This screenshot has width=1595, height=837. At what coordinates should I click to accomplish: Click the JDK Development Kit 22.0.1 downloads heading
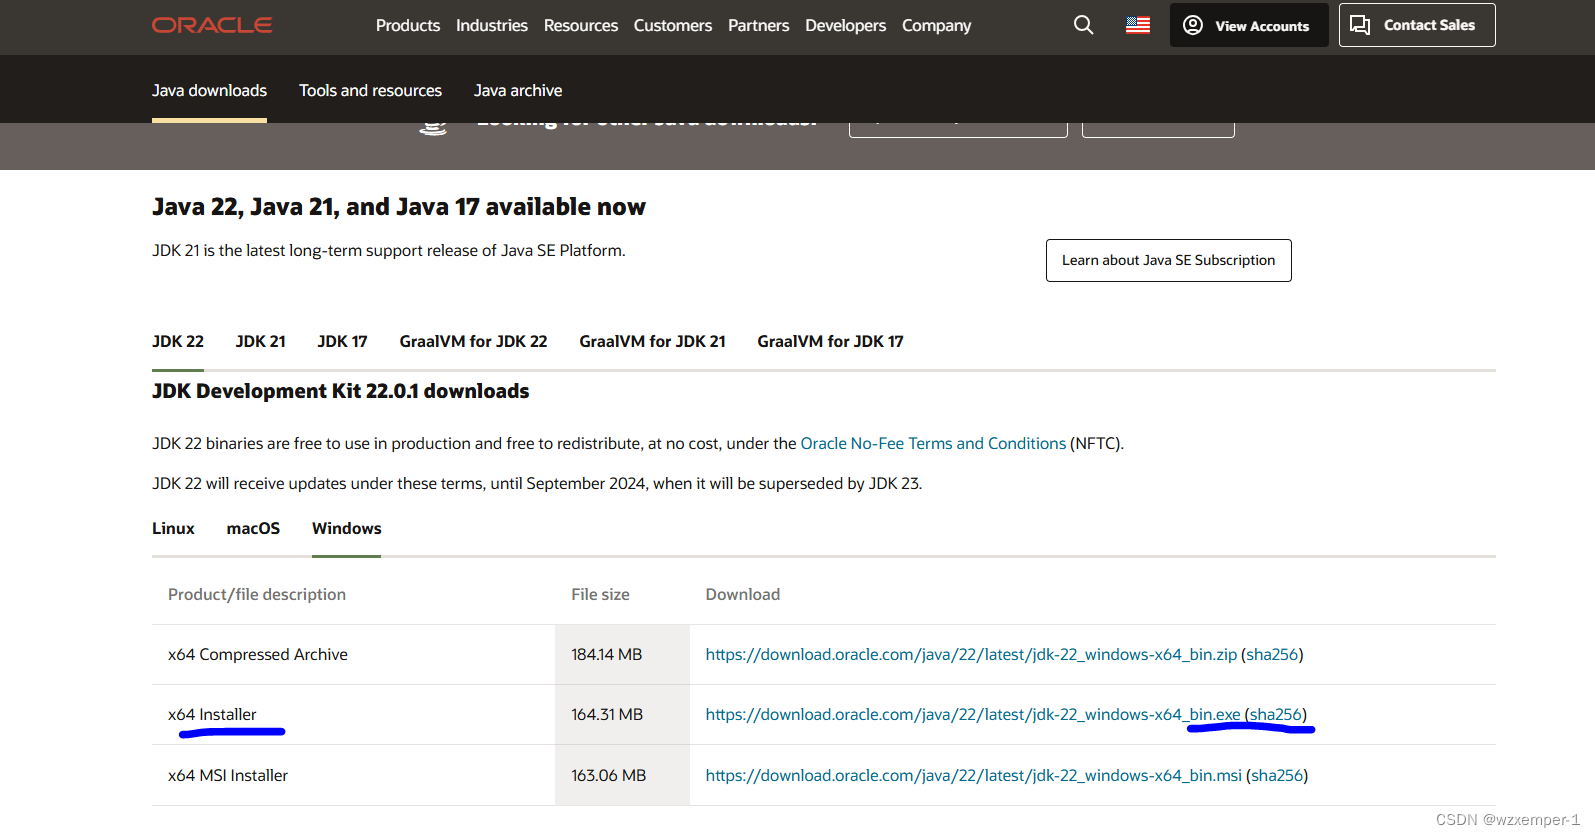tap(341, 391)
